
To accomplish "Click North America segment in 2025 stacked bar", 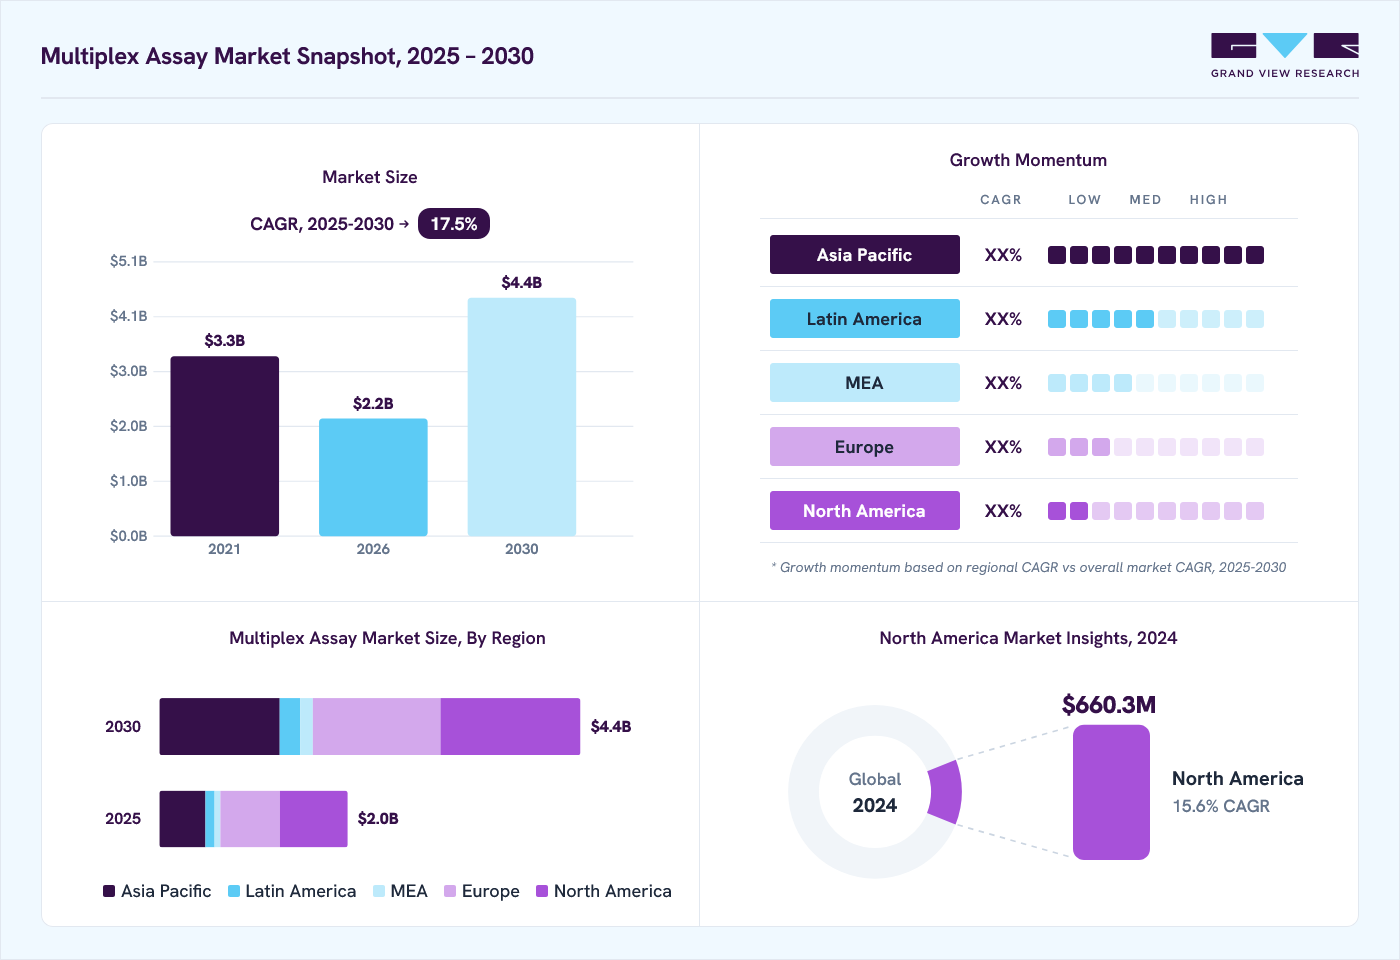I will click(x=314, y=819).
